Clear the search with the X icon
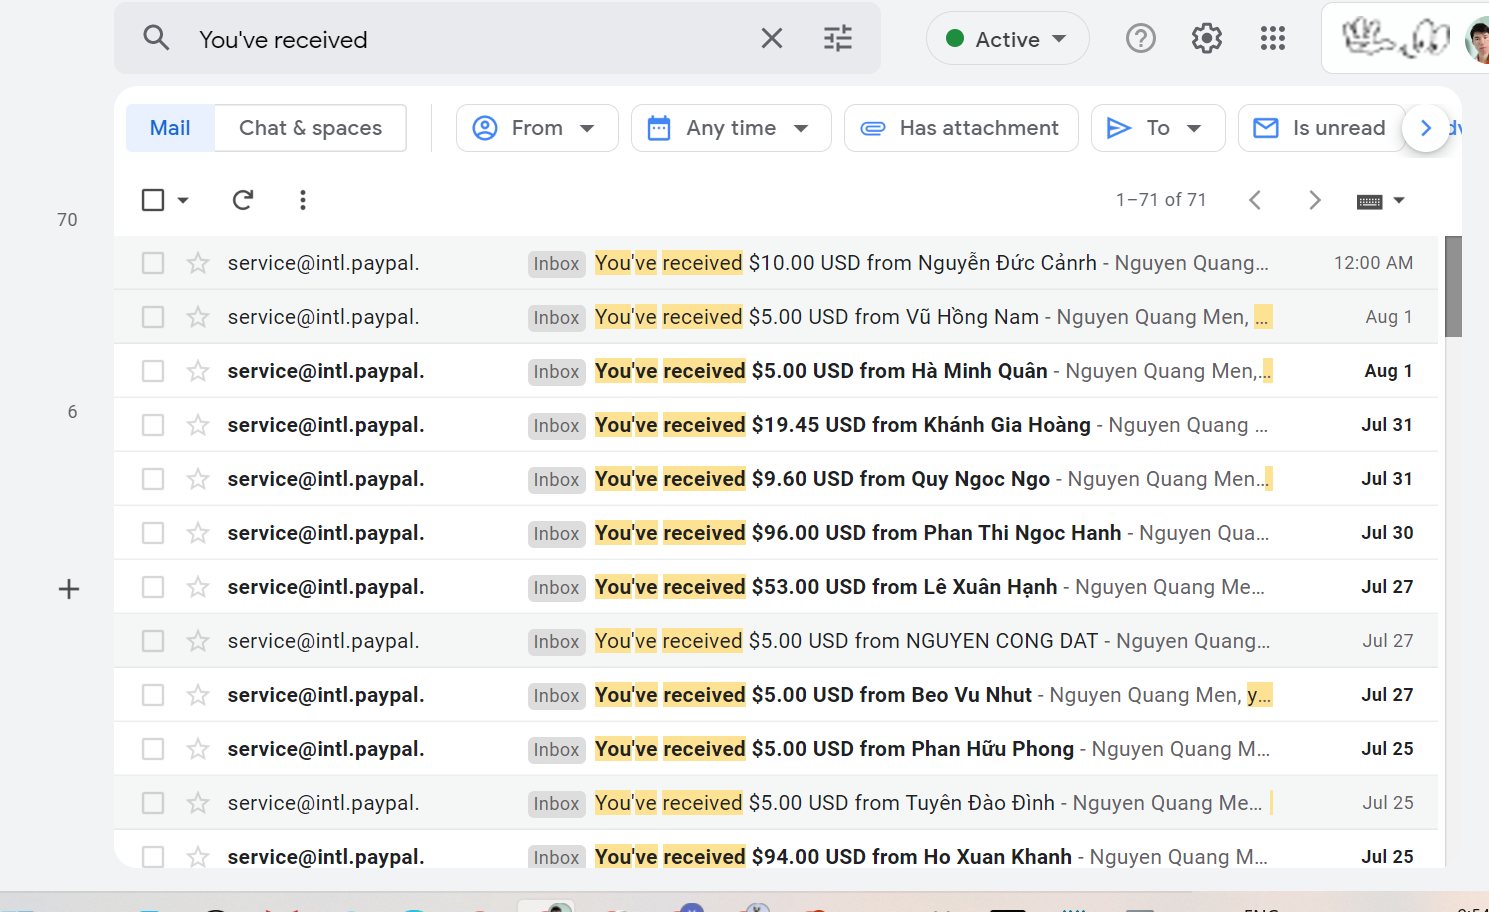Viewport: 1489px width, 912px height. click(x=772, y=38)
